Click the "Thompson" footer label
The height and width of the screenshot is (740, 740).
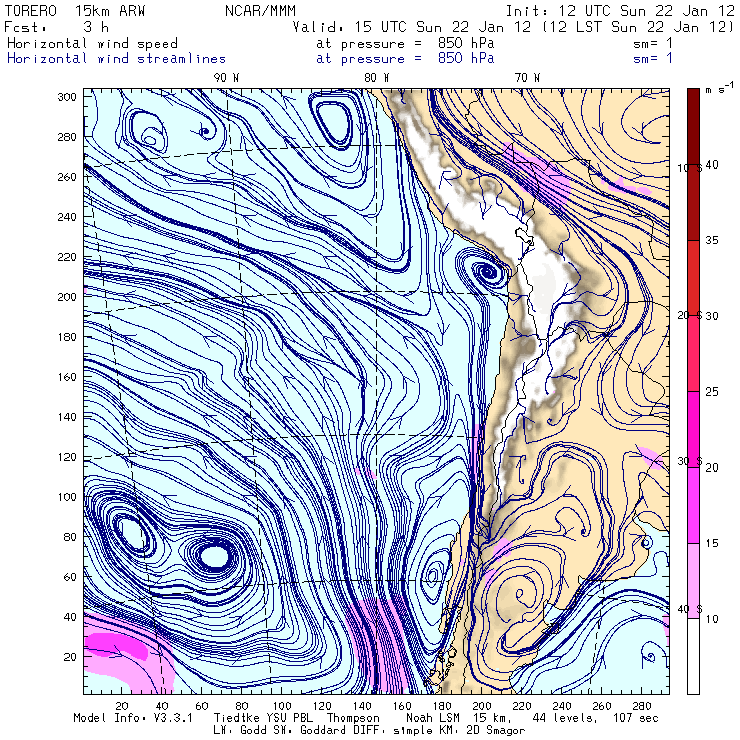(x=353, y=718)
